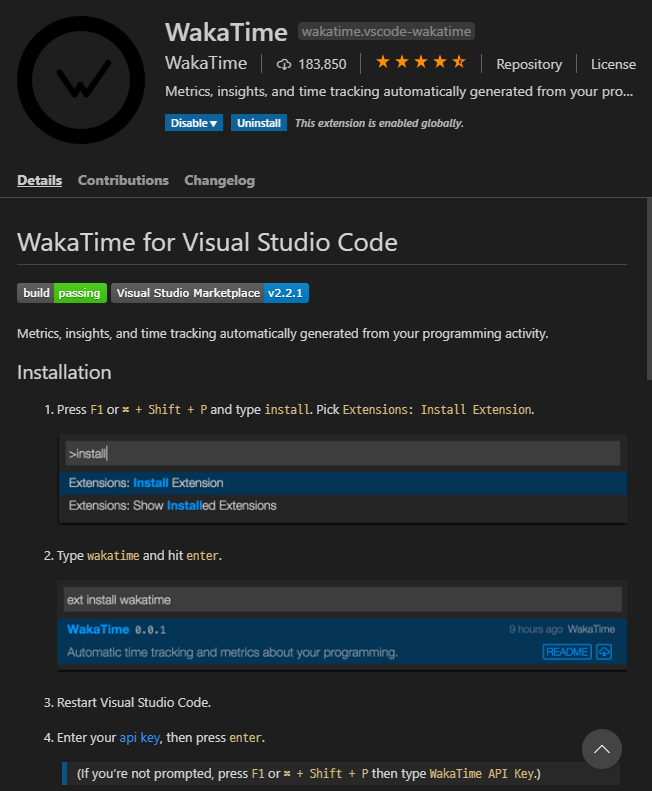Switch to the Contributions tab
The height and width of the screenshot is (791, 652).
coord(123,180)
